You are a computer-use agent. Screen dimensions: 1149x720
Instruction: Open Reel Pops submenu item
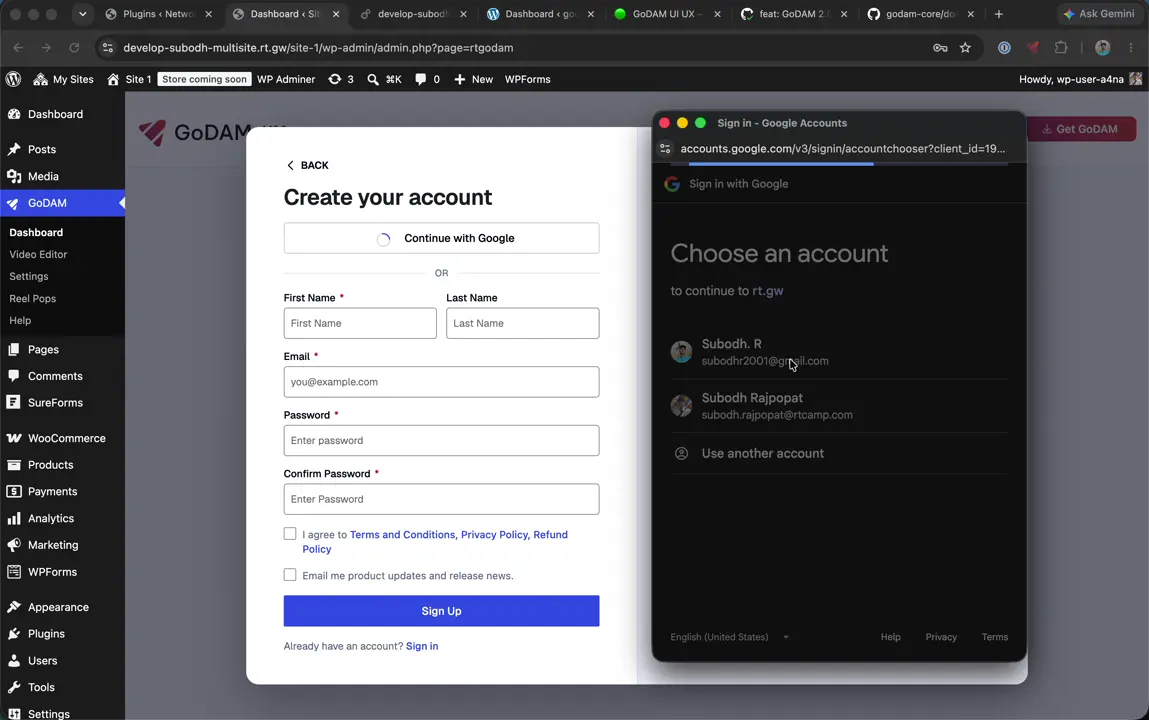(x=32, y=299)
